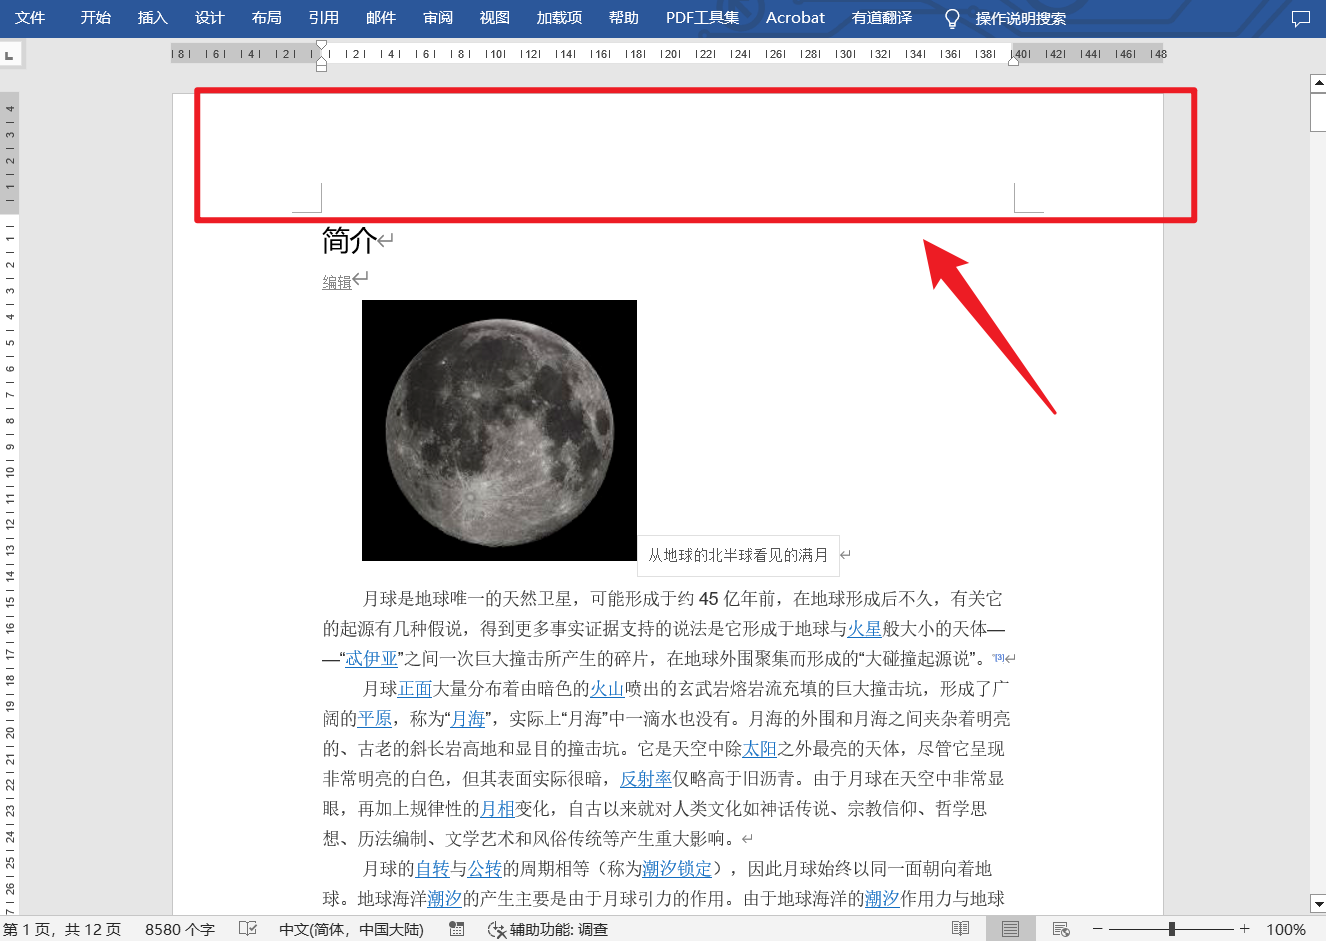Image resolution: width=1326 pixels, height=941 pixels.
Task: Click the language indicator 中文(简体, 中国大陆)
Action: [351, 929]
